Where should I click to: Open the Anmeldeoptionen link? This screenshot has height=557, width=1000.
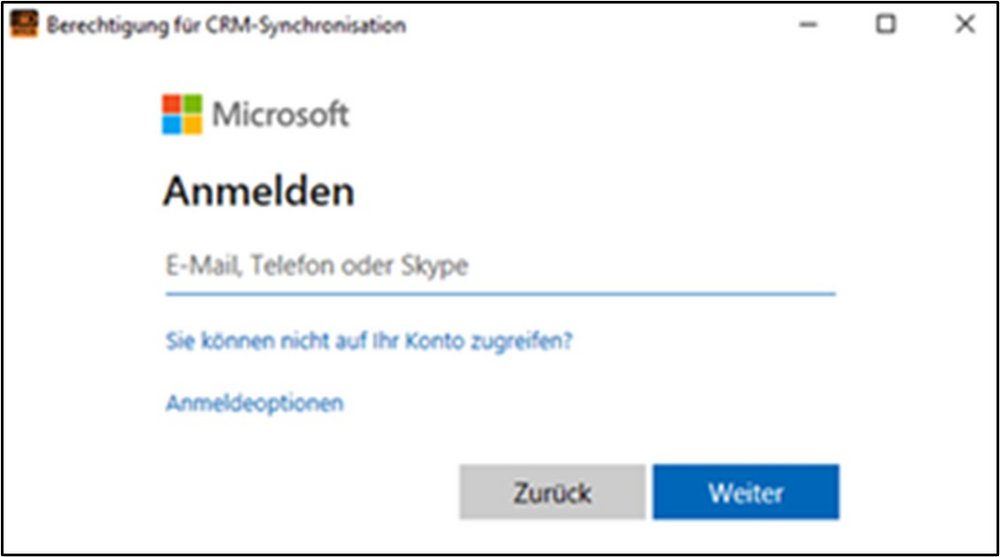coord(254,403)
